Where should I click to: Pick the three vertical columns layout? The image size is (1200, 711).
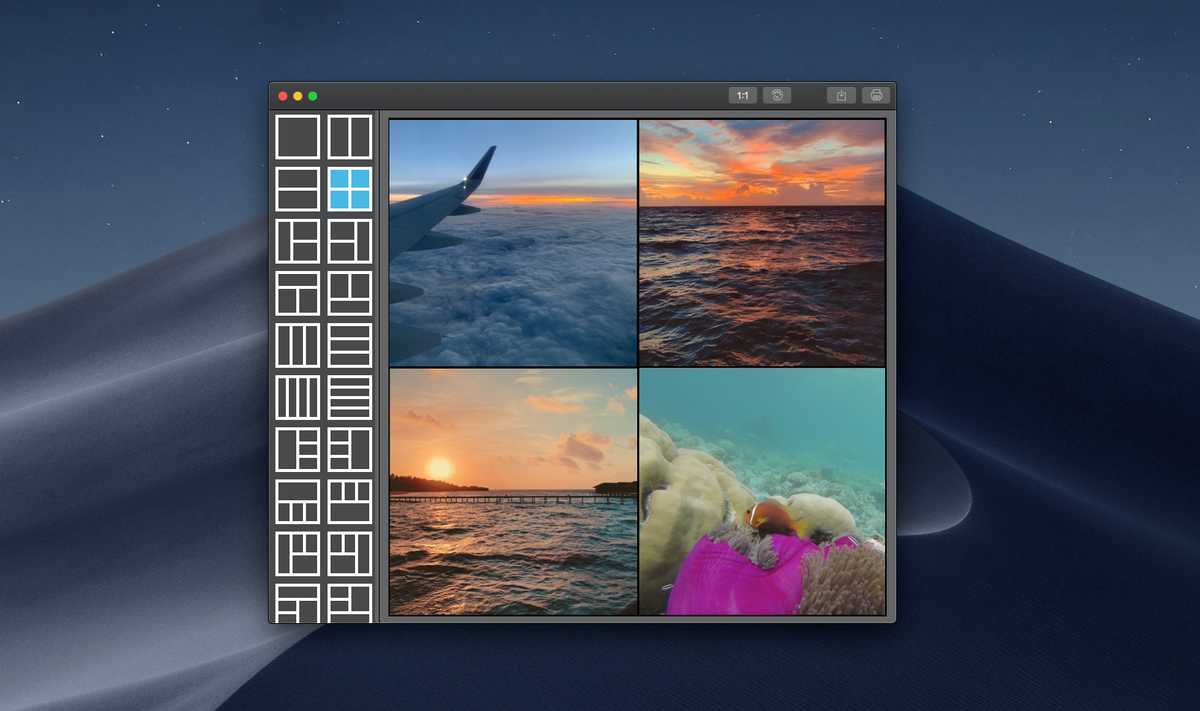[x=297, y=345]
